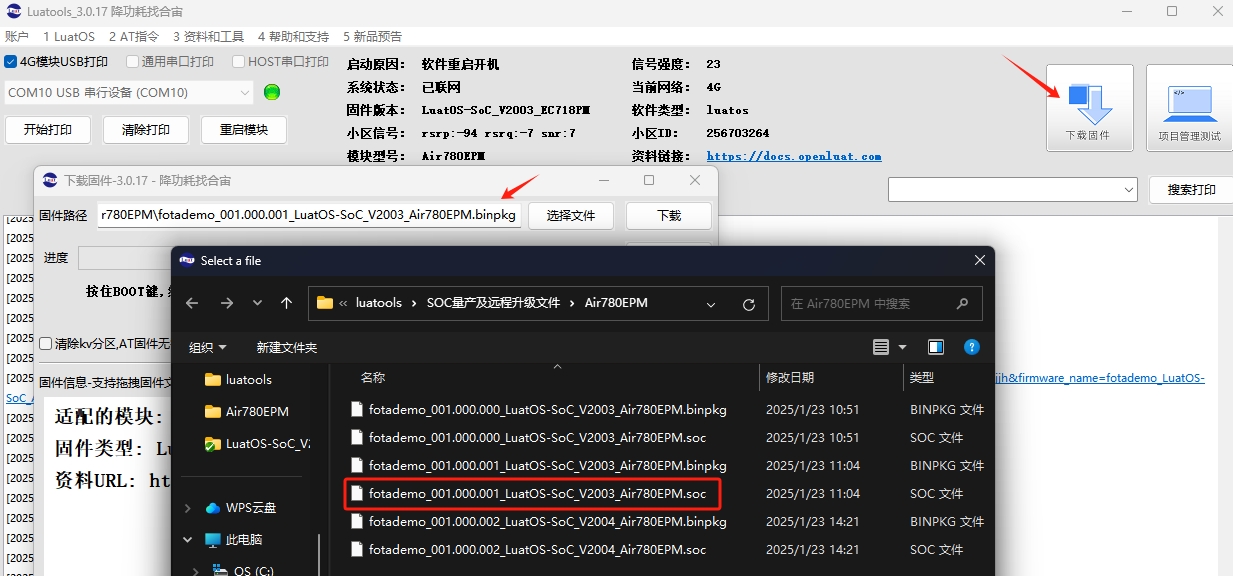The height and width of the screenshot is (576, 1233).
Task: Go up one folder level
Action: coord(287,303)
